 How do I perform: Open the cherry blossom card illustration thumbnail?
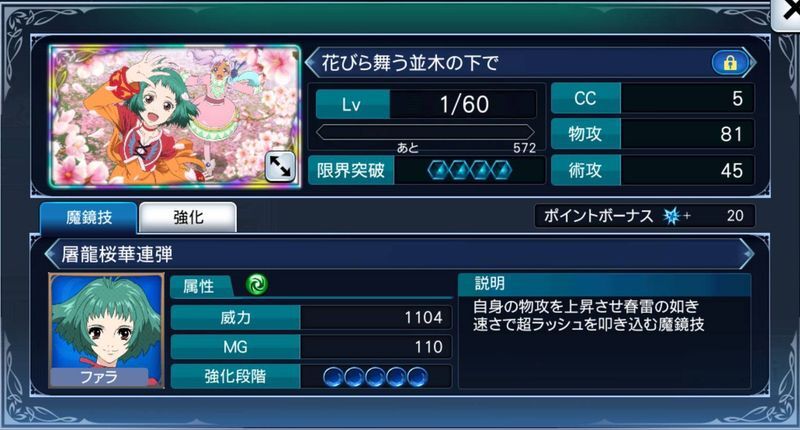pos(175,116)
